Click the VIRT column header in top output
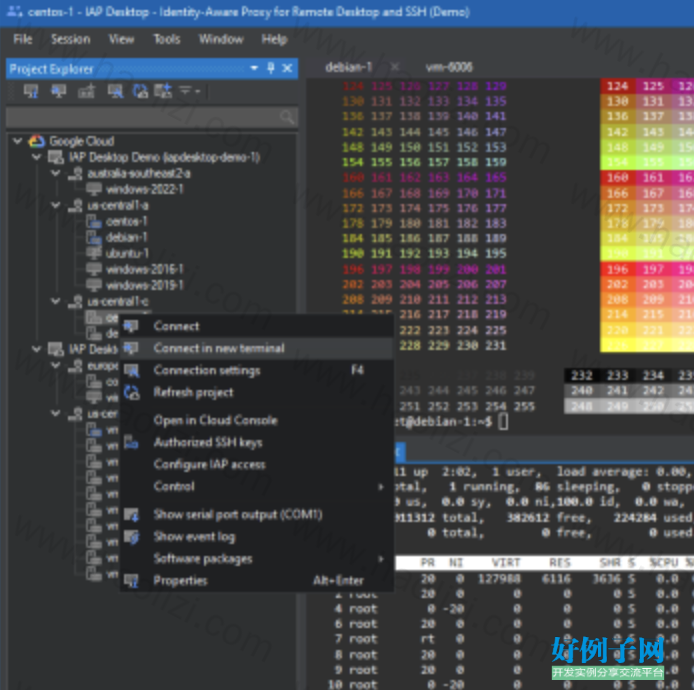Viewport: 694px width, 690px height. (x=506, y=563)
